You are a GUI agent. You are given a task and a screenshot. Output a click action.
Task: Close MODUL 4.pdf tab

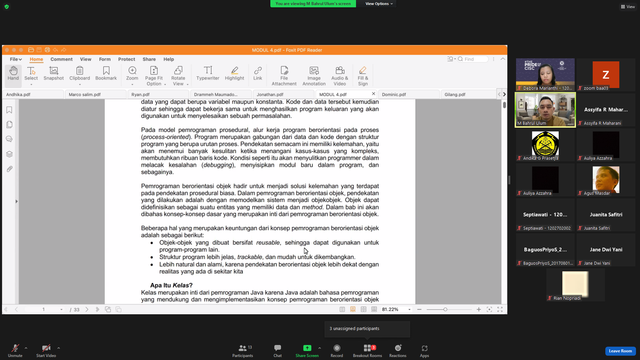pos(373,94)
